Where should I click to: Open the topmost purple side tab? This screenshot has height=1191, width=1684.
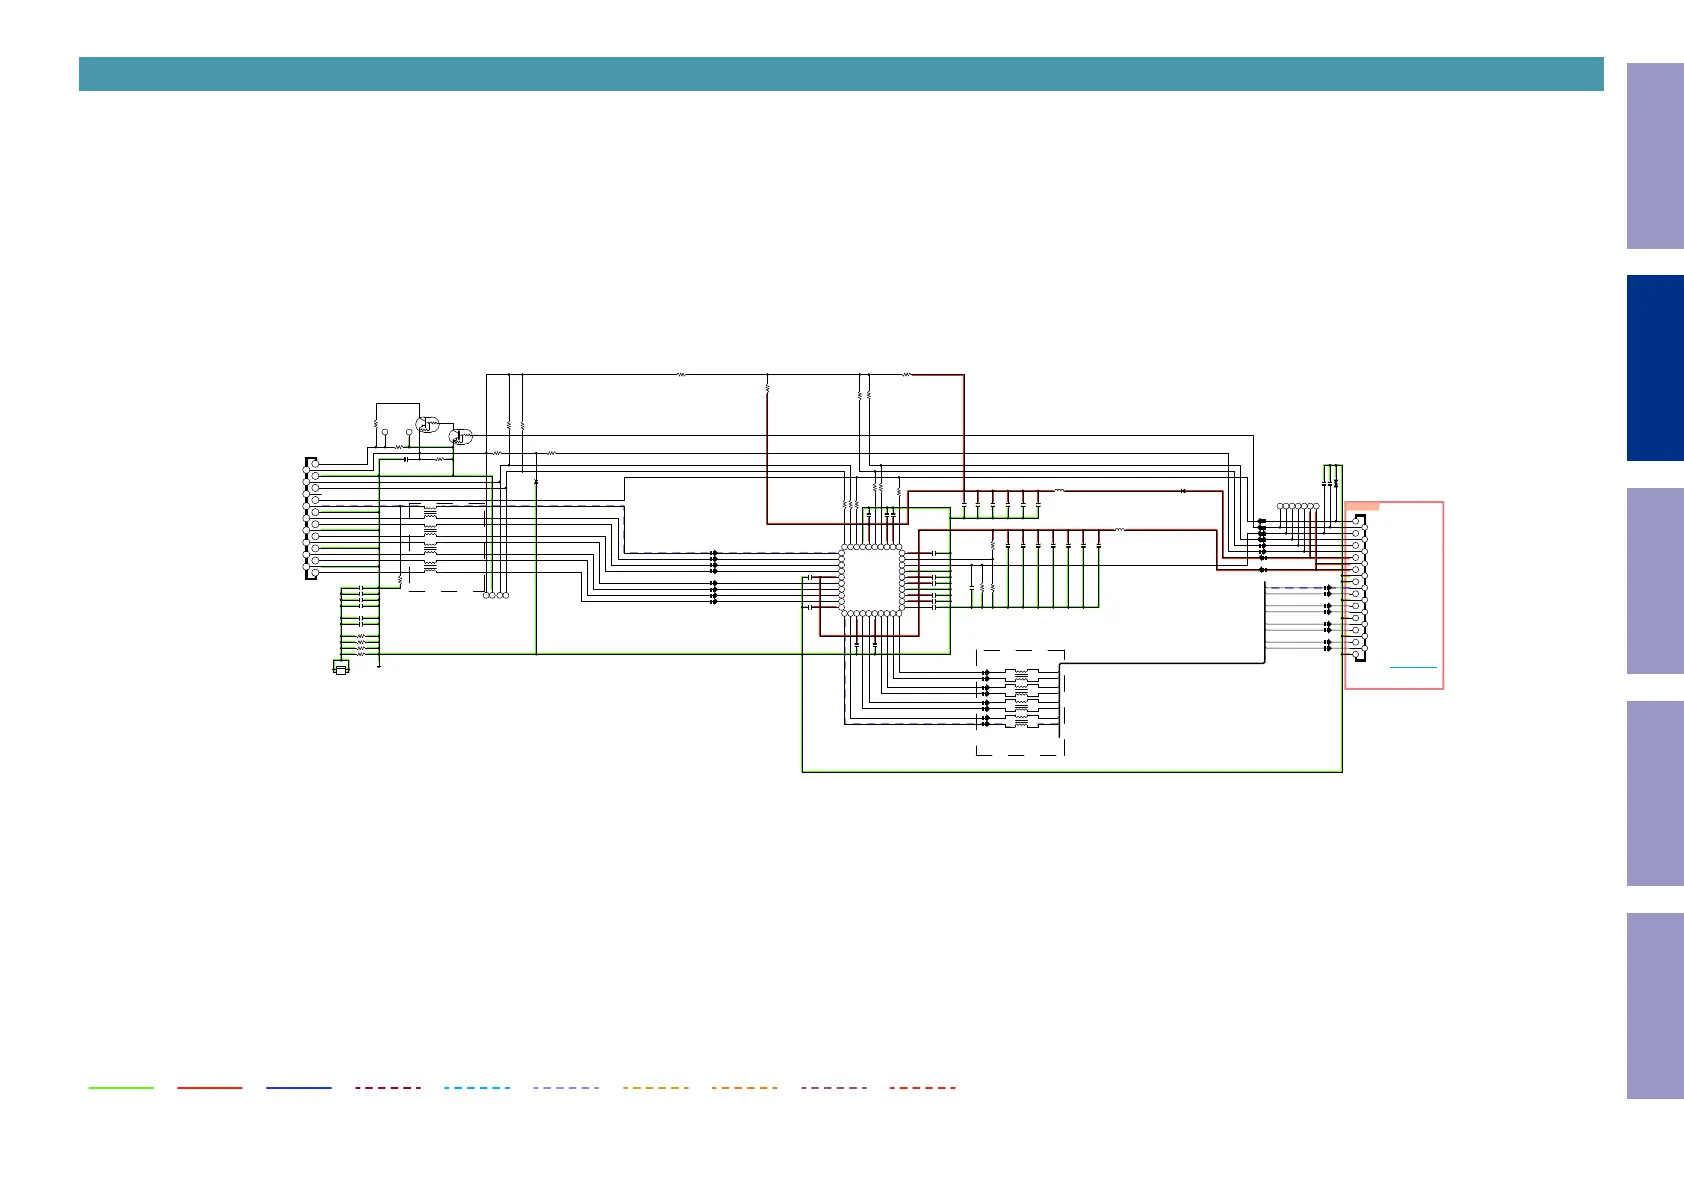point(1655,156)
